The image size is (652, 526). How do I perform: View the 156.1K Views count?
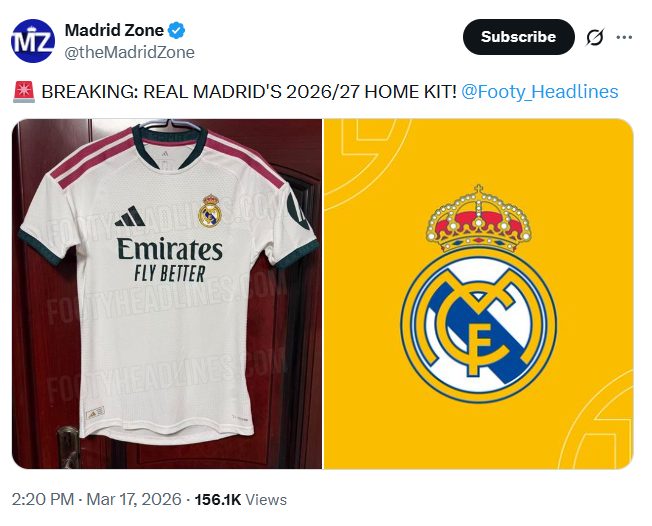[241, 499]
